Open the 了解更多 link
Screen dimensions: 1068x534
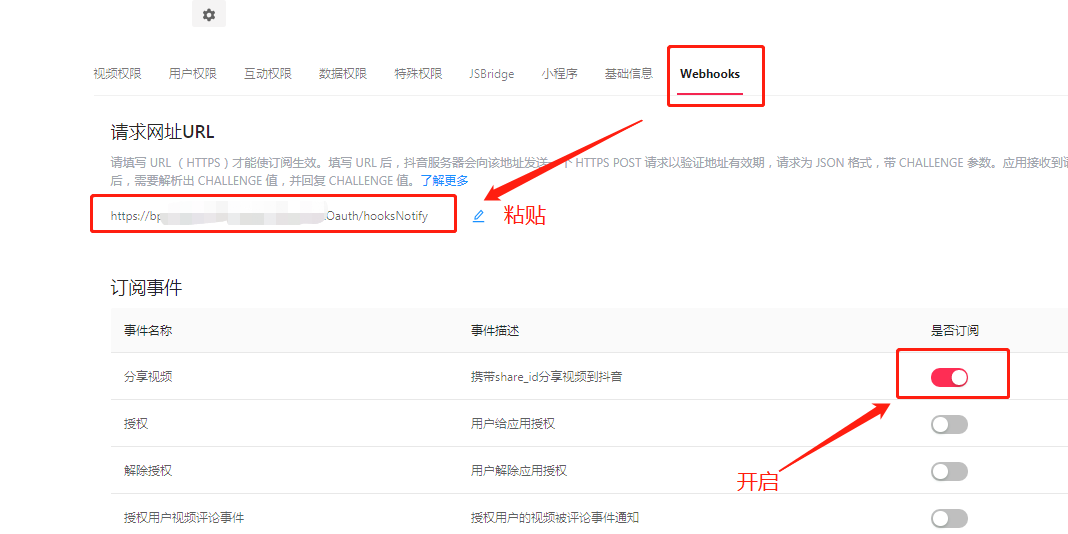(x=444, y=181)
